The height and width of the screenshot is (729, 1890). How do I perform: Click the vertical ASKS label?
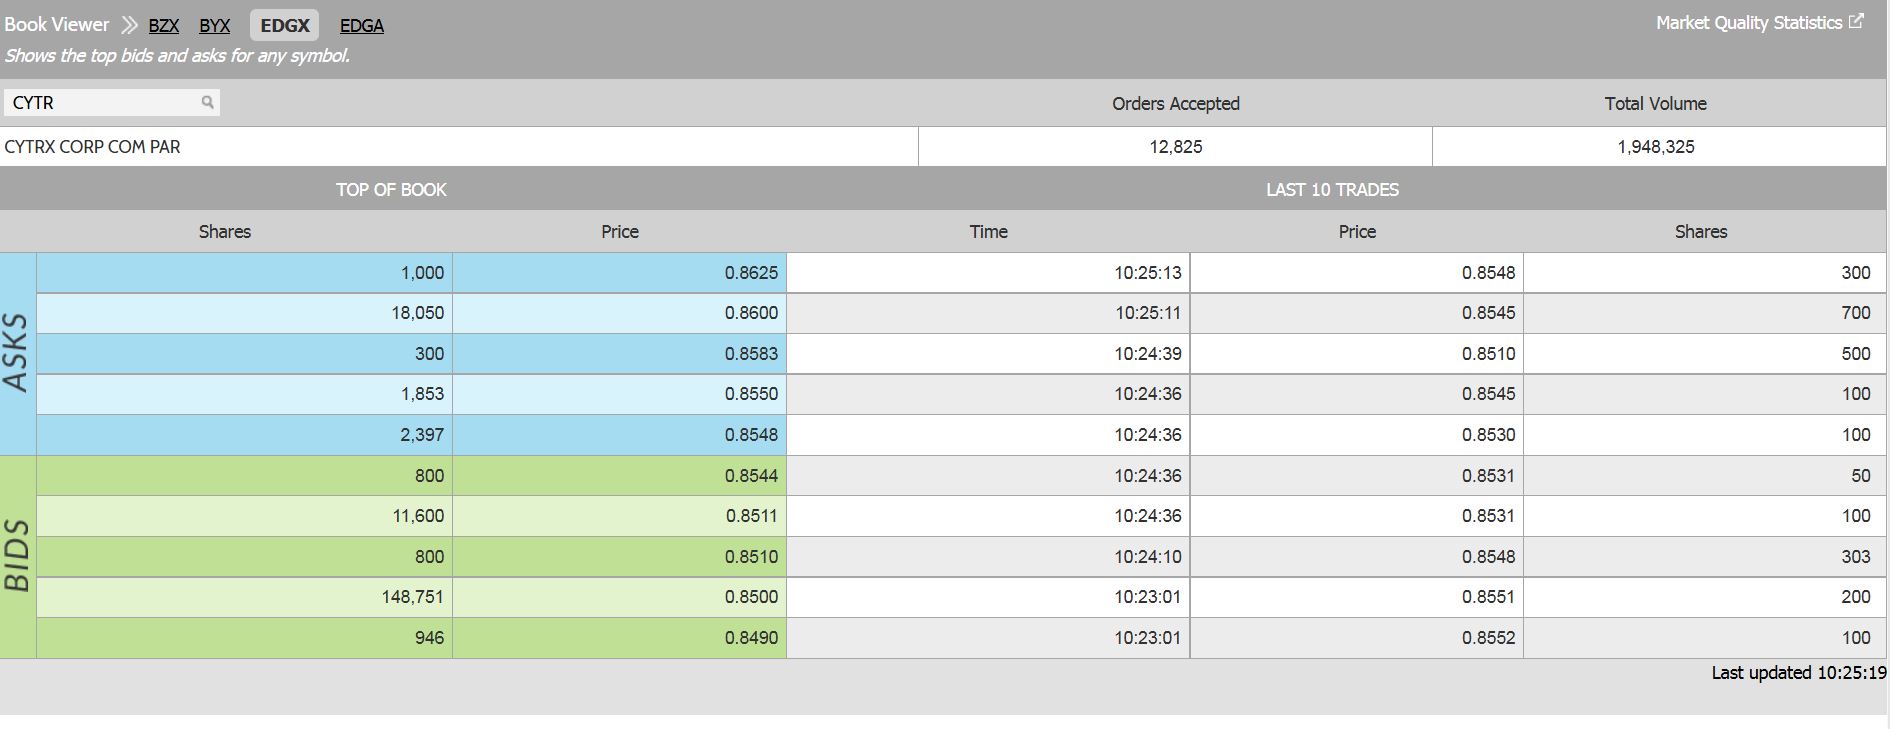click(17, 353)
